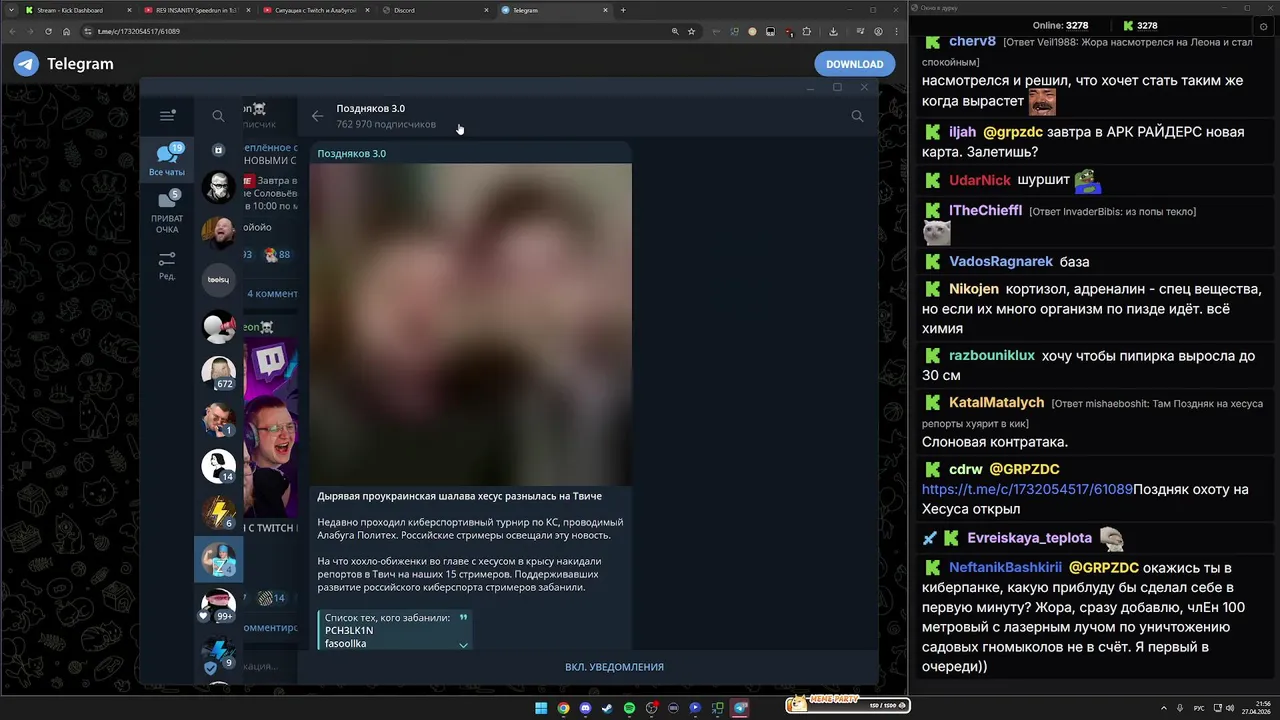Search inside the Поздняков 3.0 channel

[857, 116]
